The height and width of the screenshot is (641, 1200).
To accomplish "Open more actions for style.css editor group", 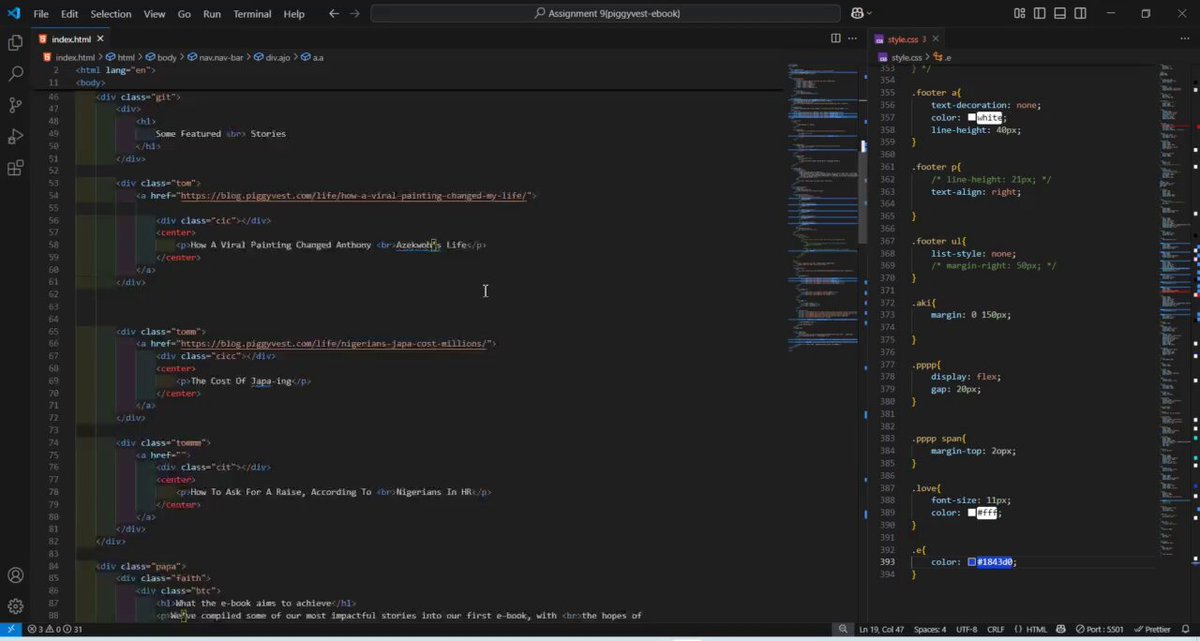I will tap(1186, 38).
